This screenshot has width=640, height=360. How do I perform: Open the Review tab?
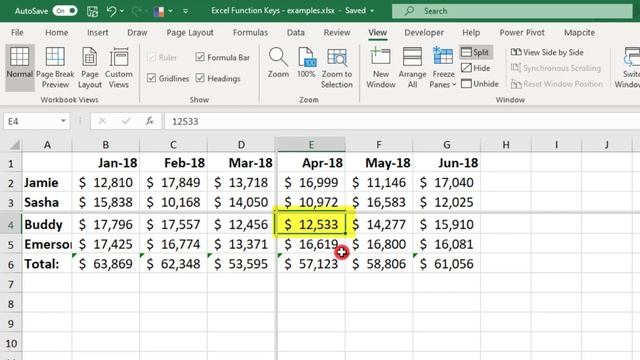pyautogui.click(x=337, y=33)
